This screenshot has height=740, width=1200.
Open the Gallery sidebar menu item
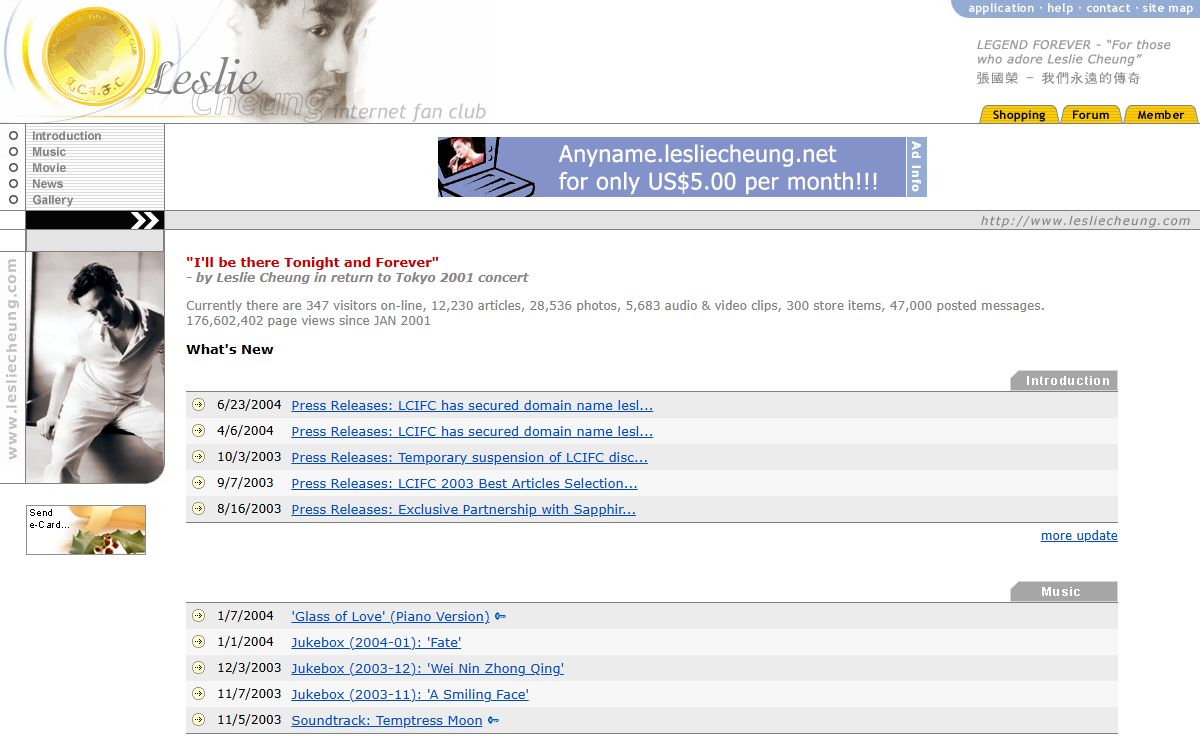[x=52, y=200]
